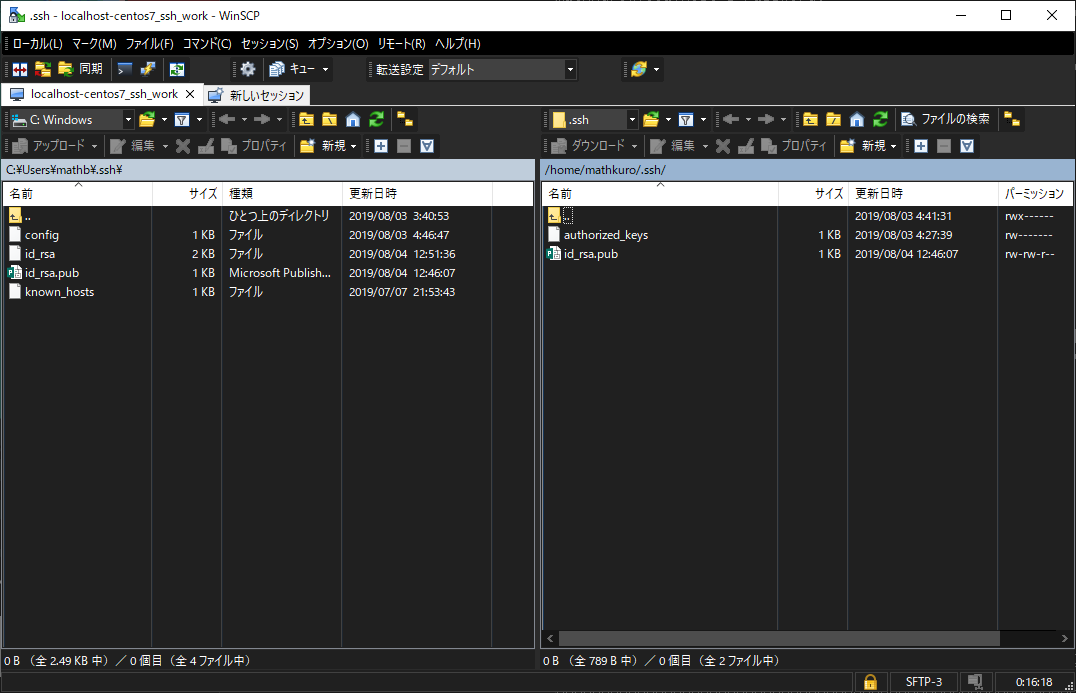Toggle the remote directory tree panel
Screen dimensions: 1076x693
[x=1011, y=120]
